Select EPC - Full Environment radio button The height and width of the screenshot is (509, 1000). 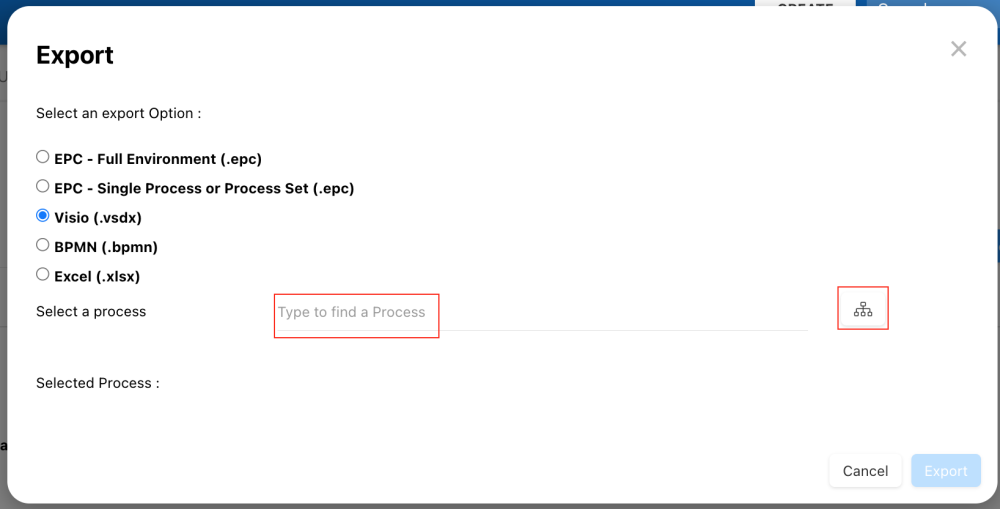click(42, 157)
